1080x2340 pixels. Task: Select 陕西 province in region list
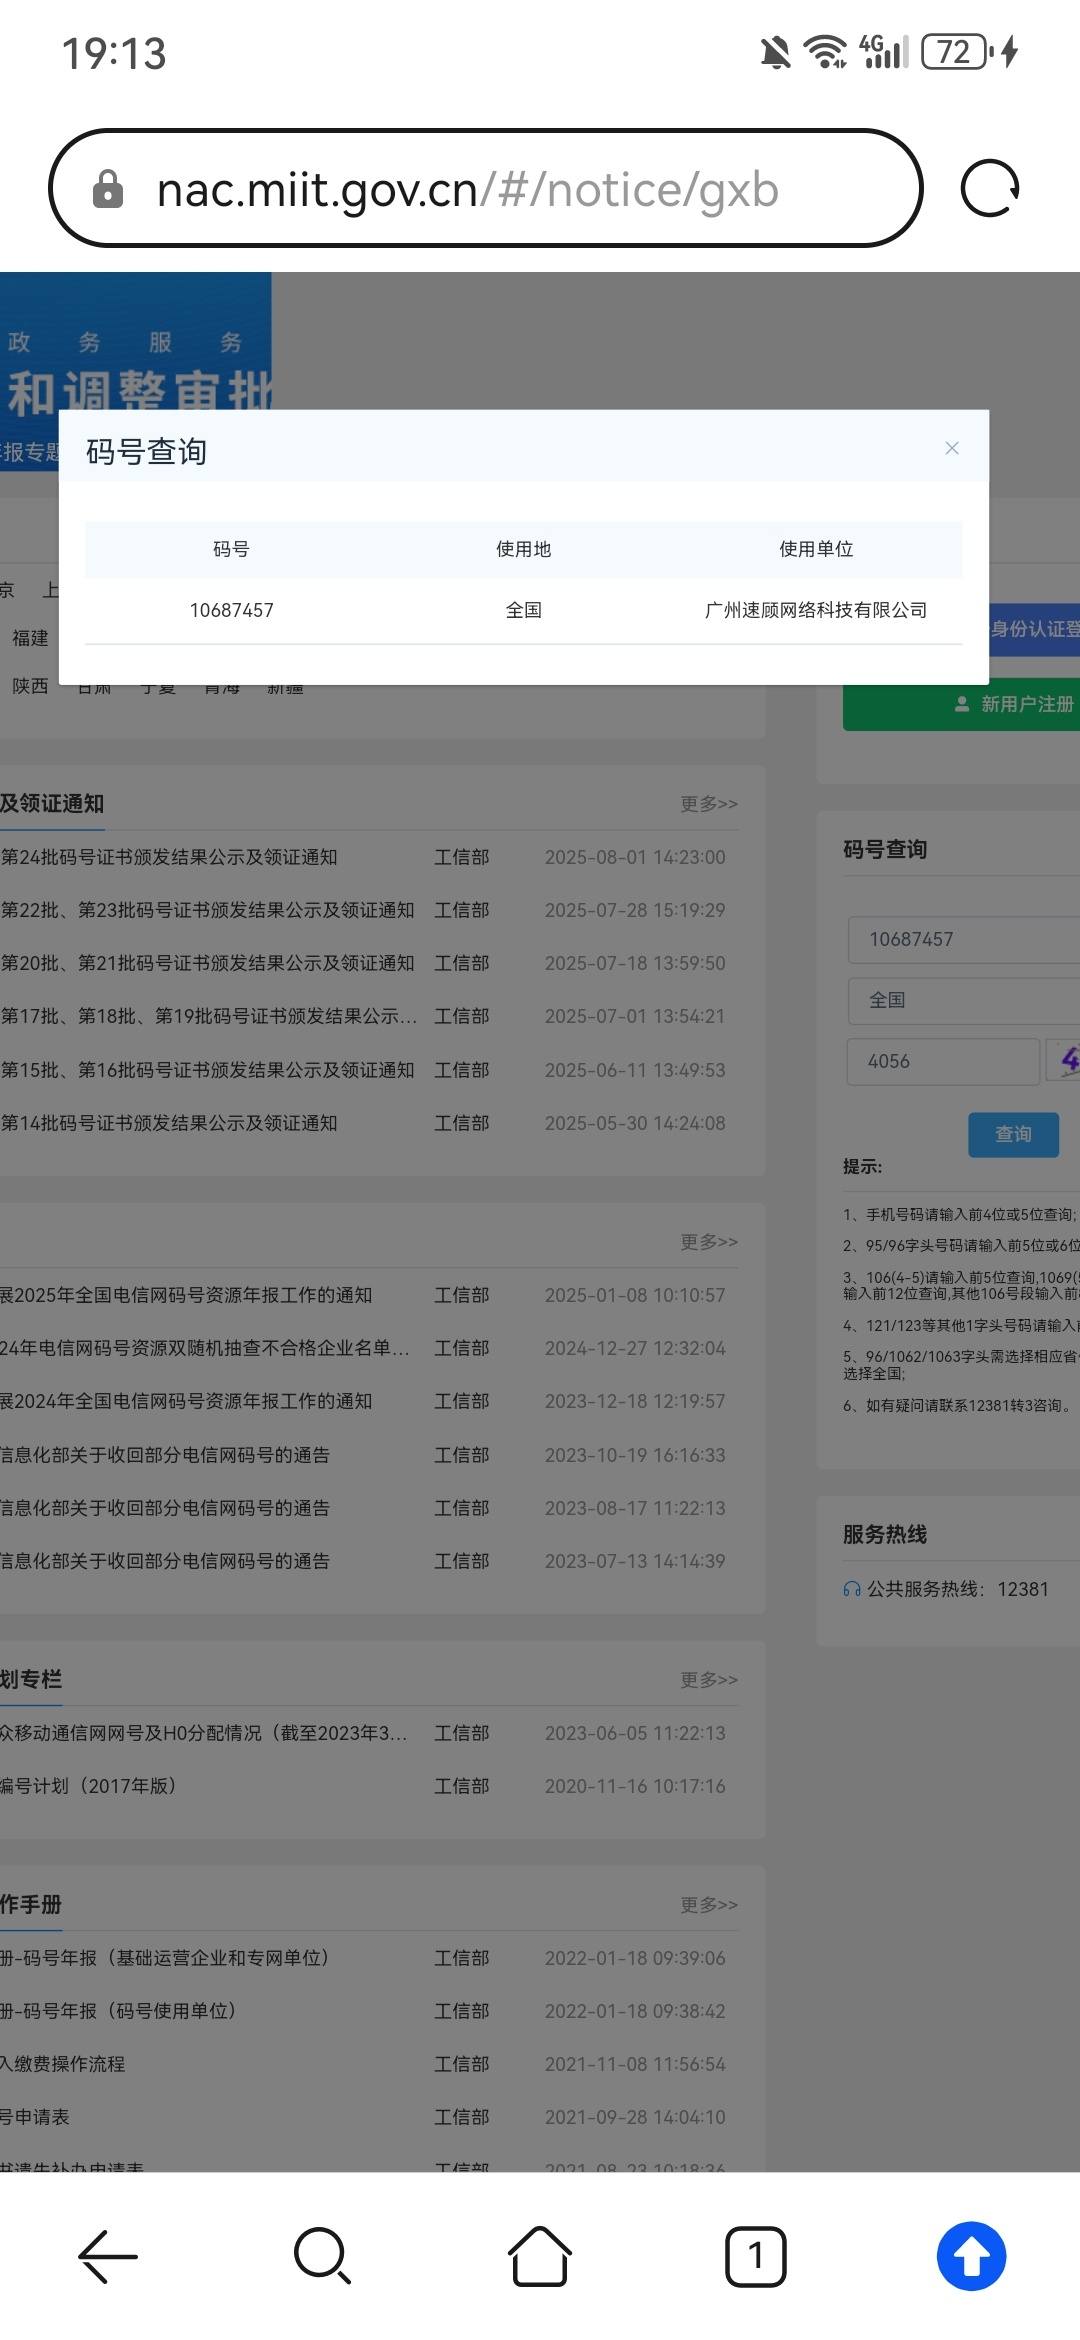(x=30, y=686)
